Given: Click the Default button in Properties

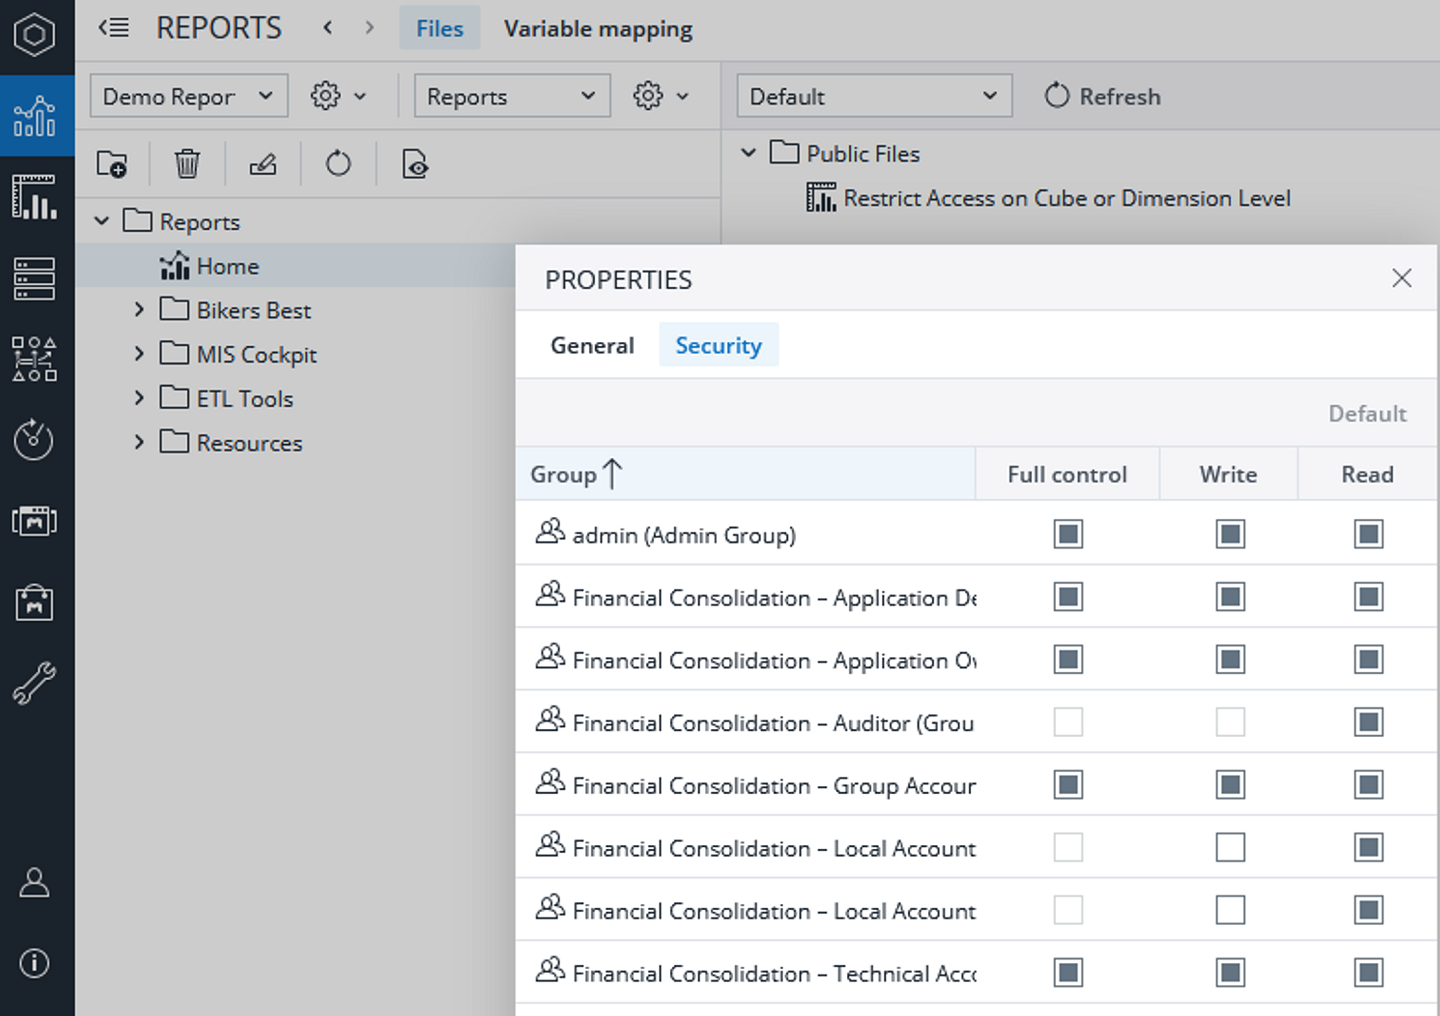Looking at the screenshot, I should tap(1367, 413).
